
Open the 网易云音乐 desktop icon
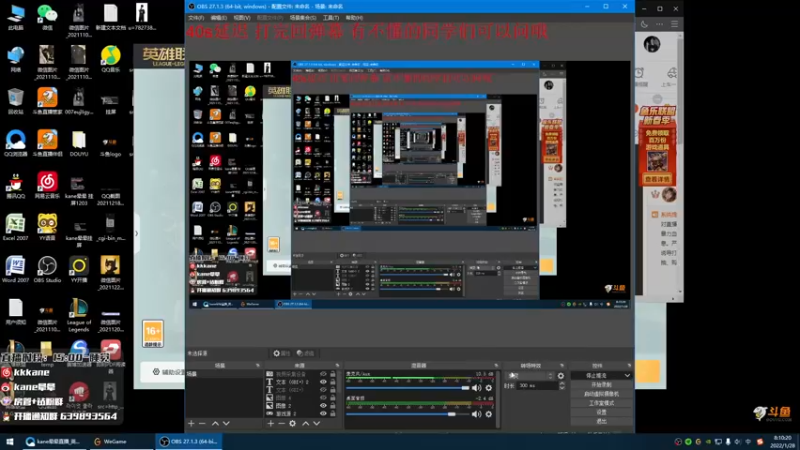pos(47,185)
